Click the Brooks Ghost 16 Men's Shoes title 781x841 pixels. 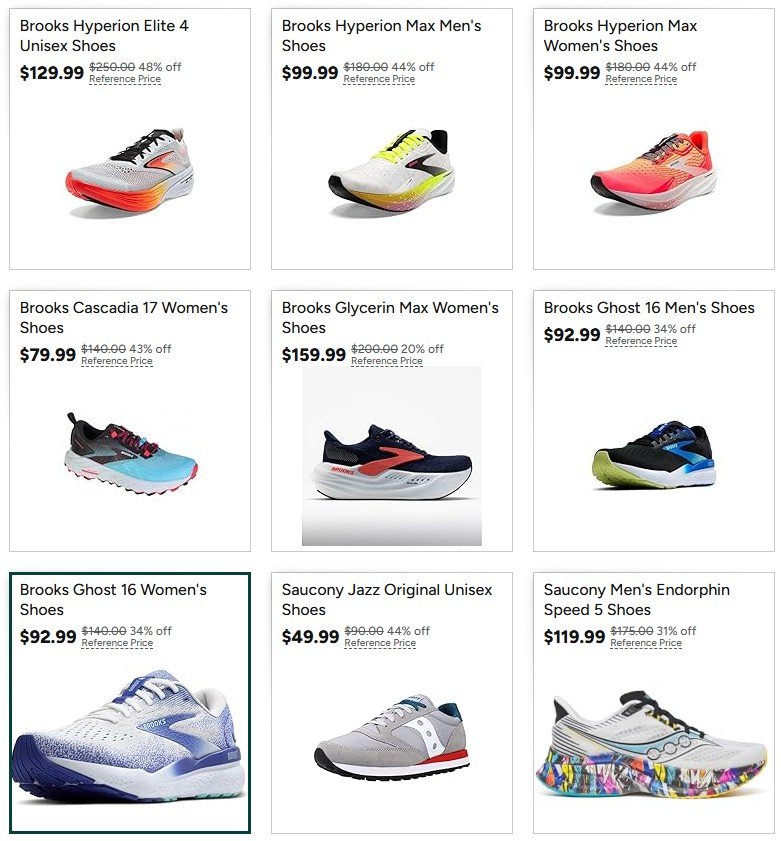(649, 308)
